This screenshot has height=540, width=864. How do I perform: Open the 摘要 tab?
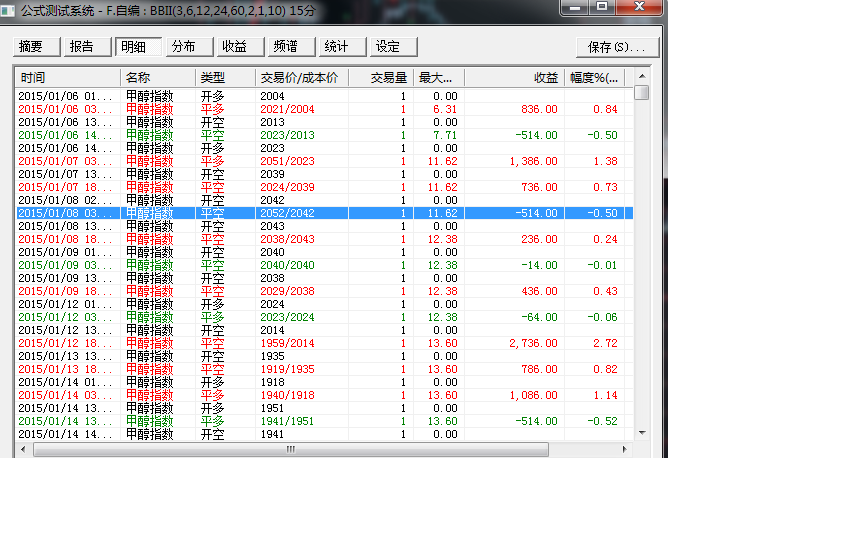pos(37,47)
